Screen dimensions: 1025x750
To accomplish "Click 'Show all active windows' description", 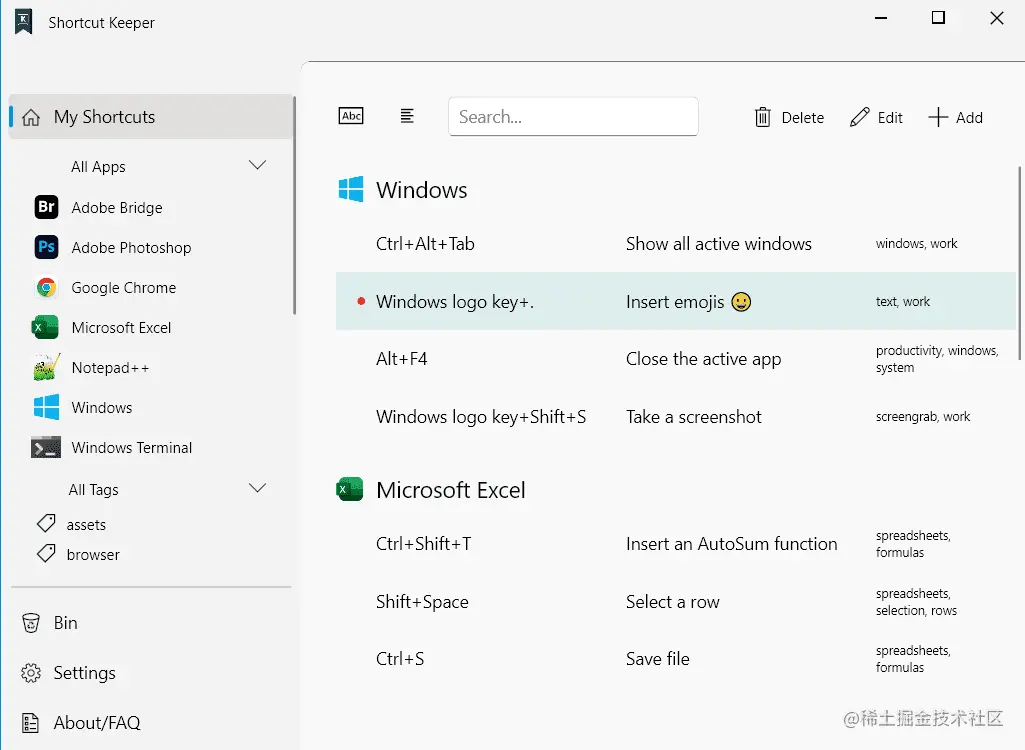I will click(718, 244).
